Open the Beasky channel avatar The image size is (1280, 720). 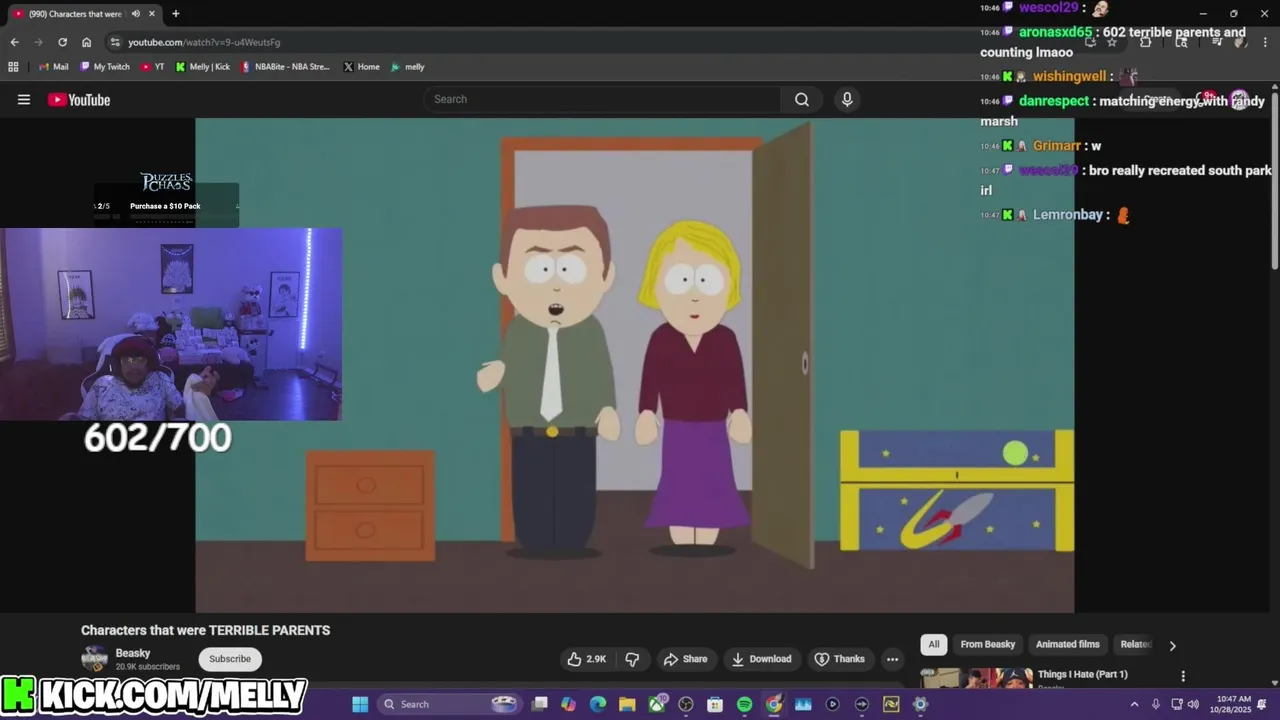[94, 659]
